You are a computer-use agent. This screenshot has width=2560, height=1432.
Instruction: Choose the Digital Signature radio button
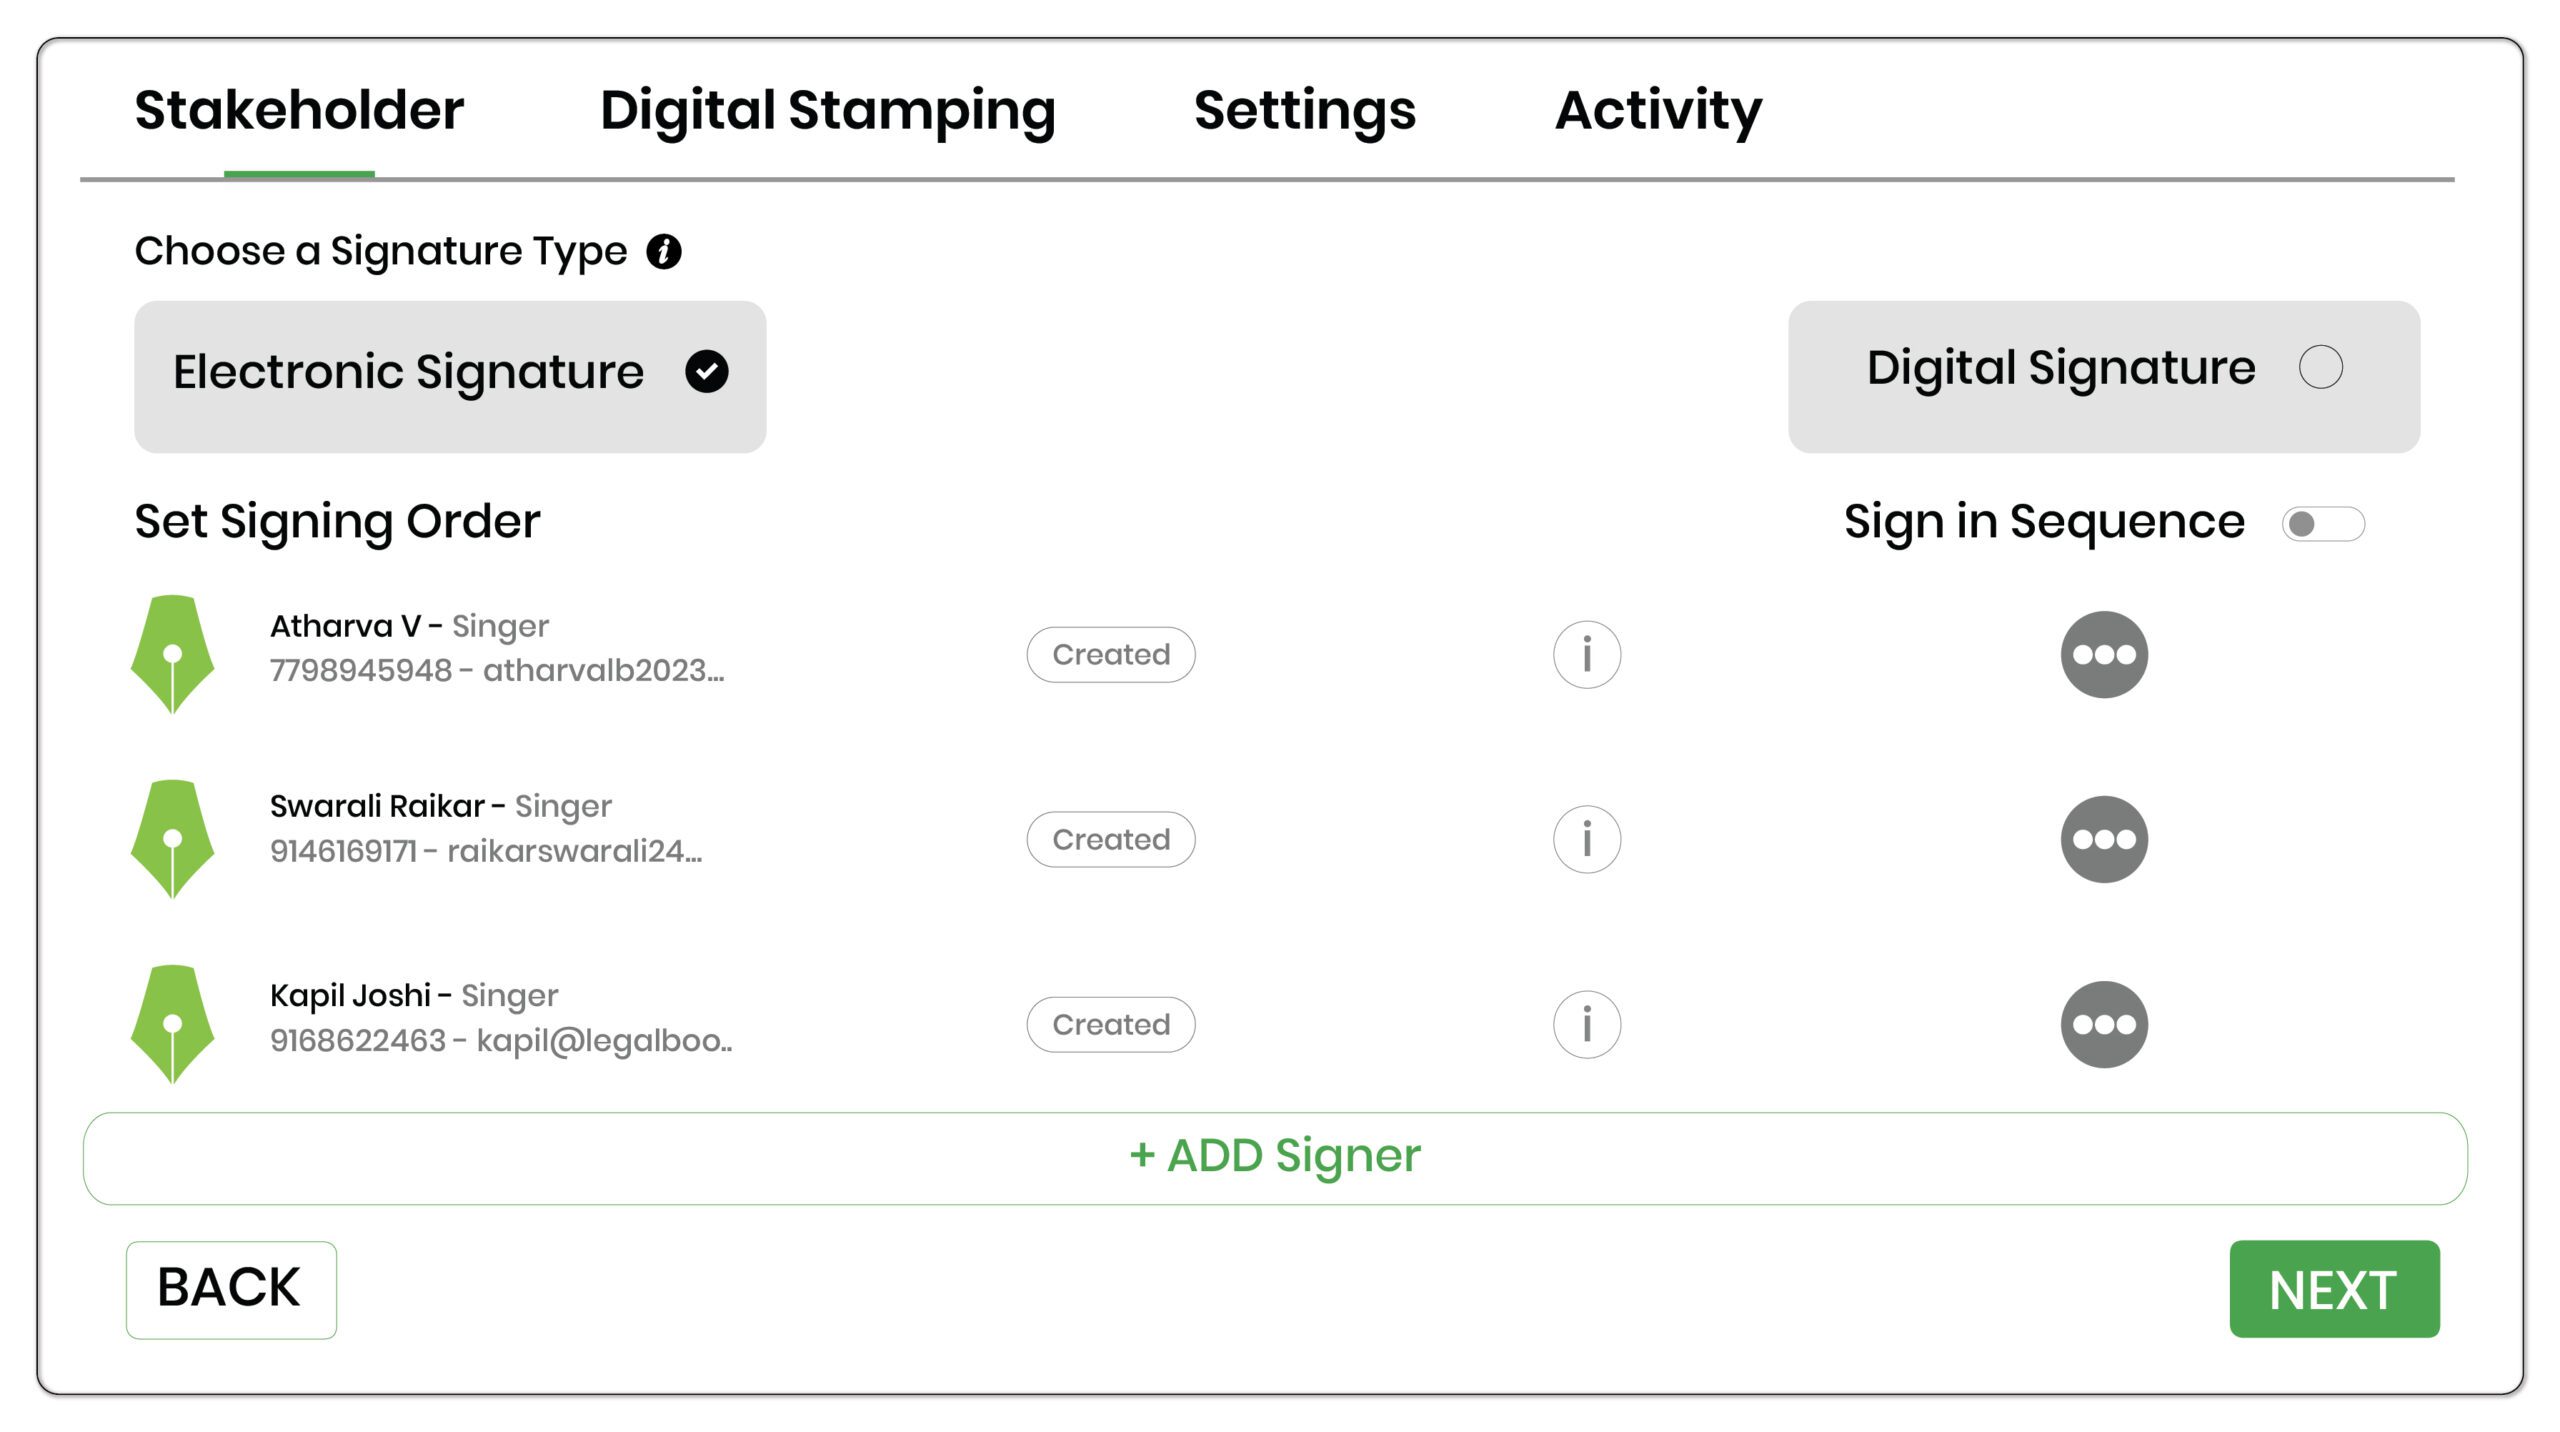(x=2320, y=367)
